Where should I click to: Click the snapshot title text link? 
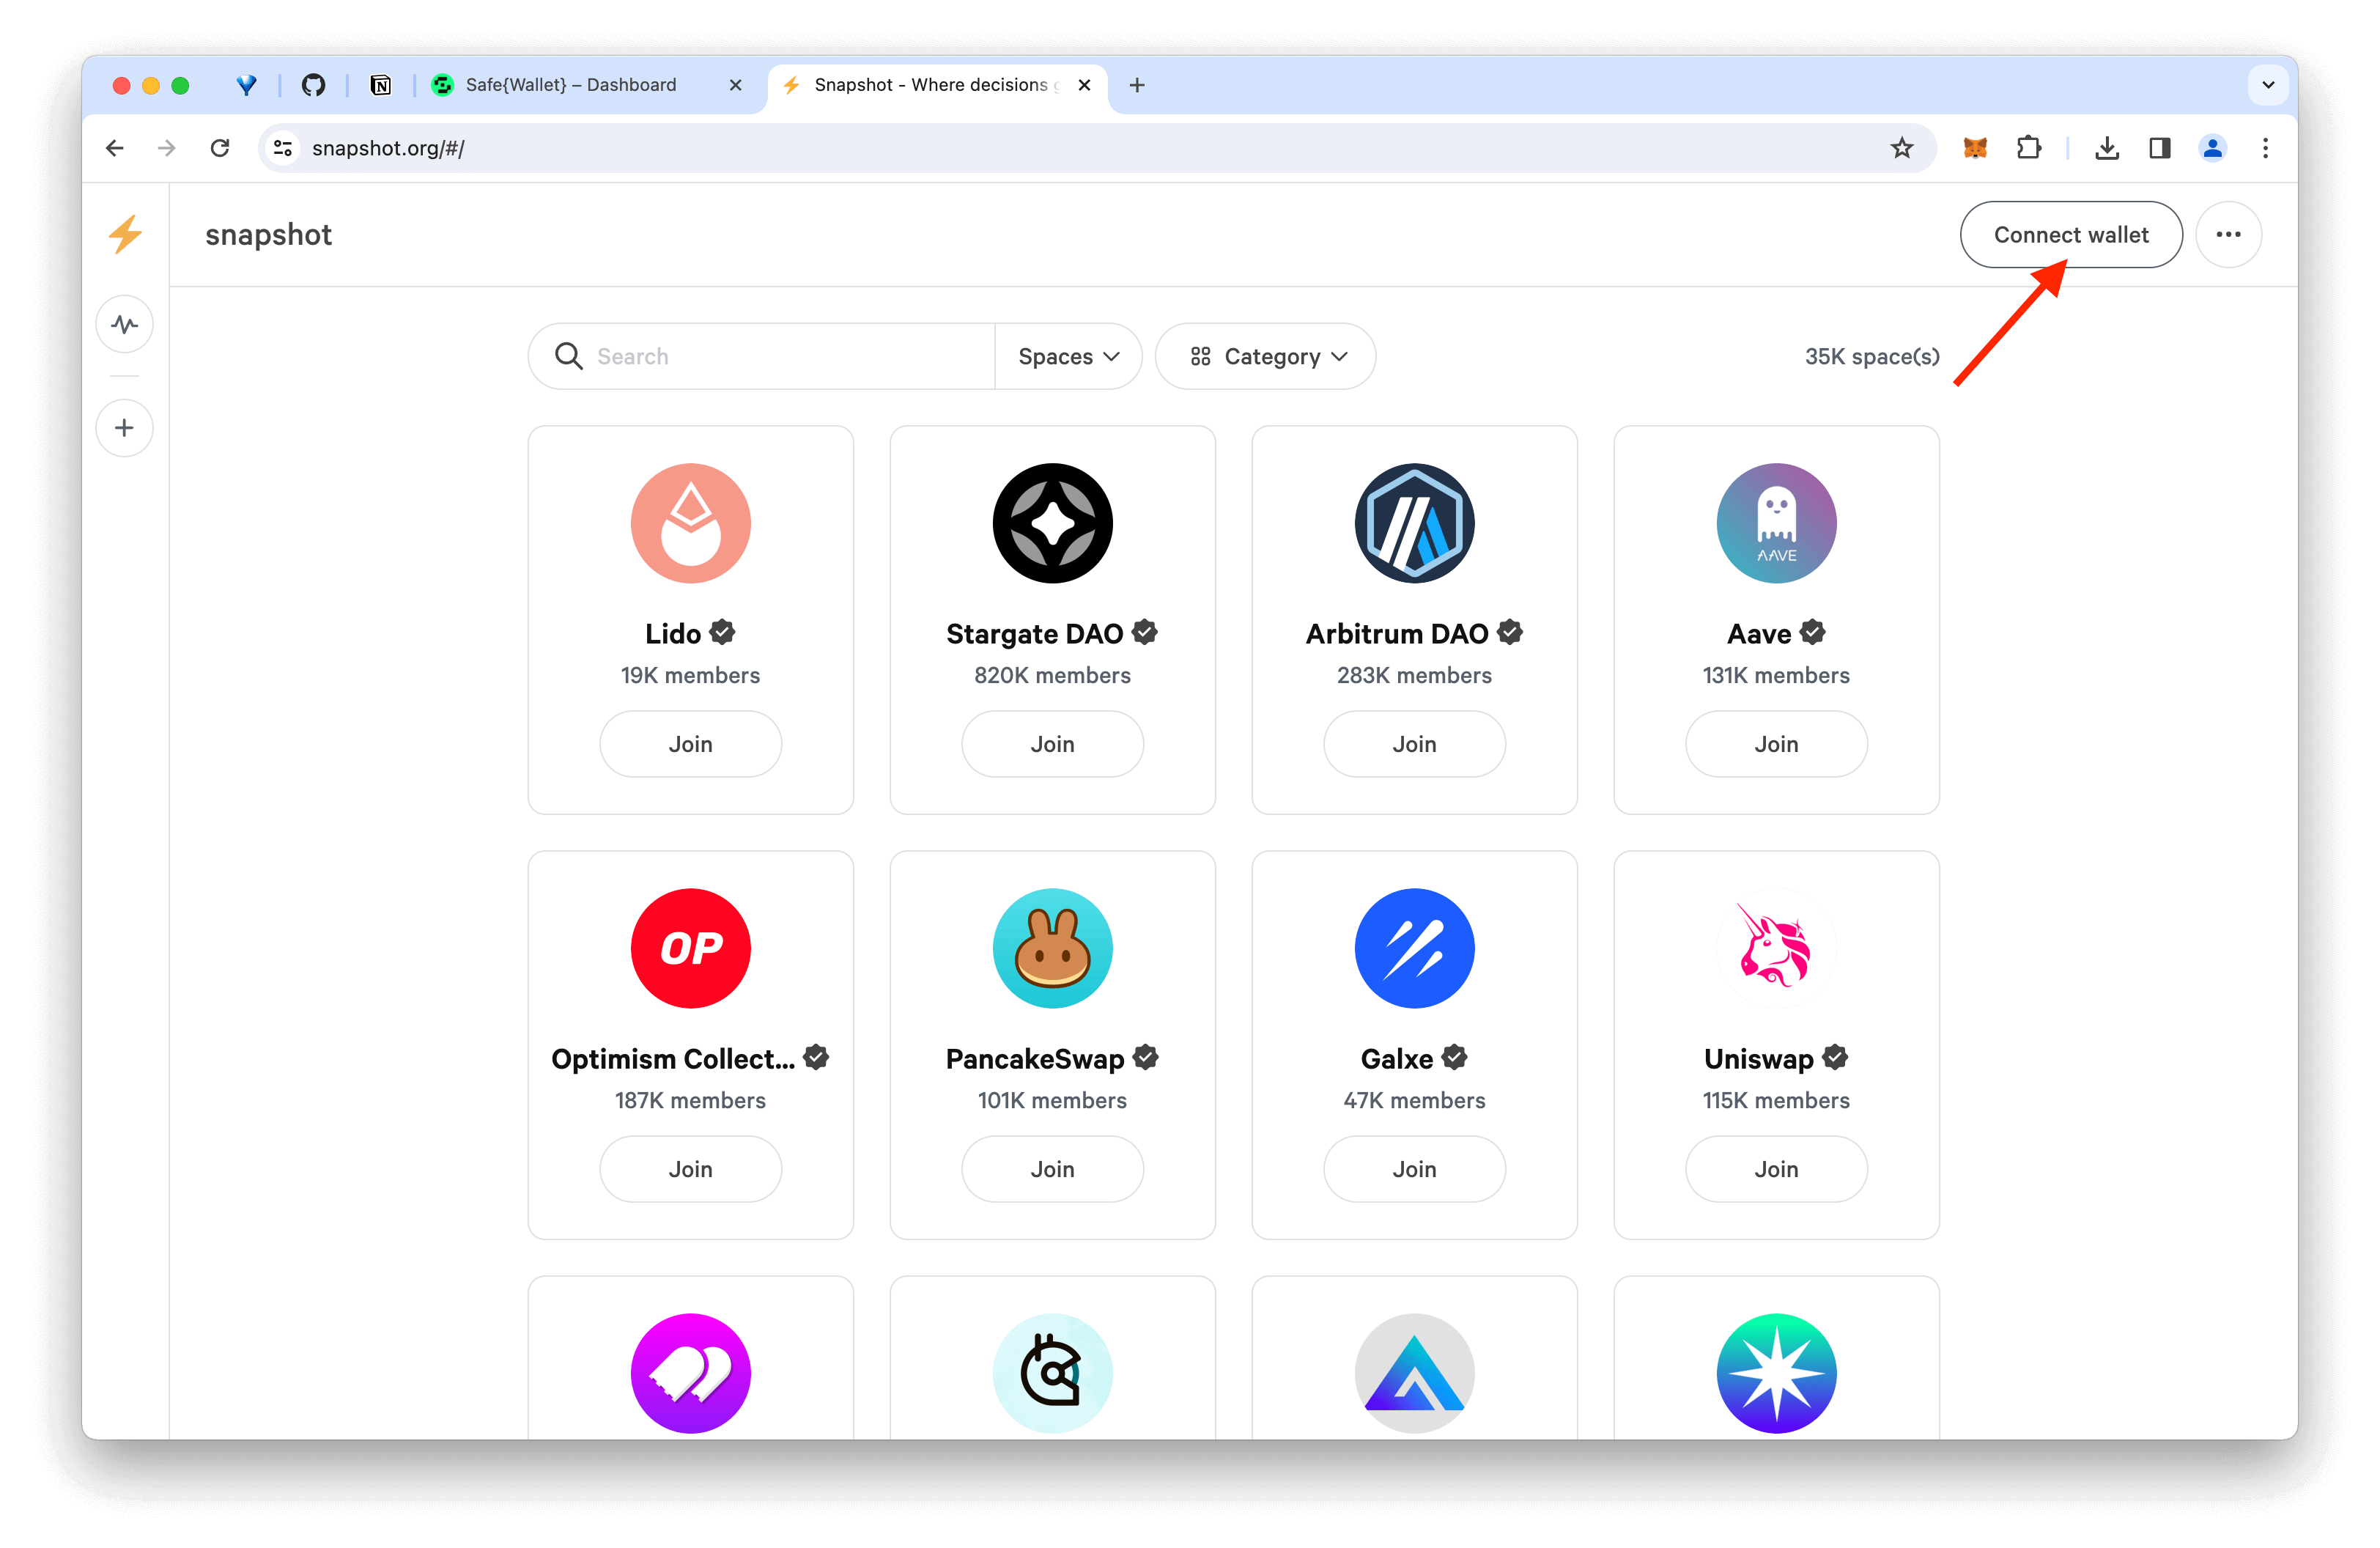click(x=268, y=235)
